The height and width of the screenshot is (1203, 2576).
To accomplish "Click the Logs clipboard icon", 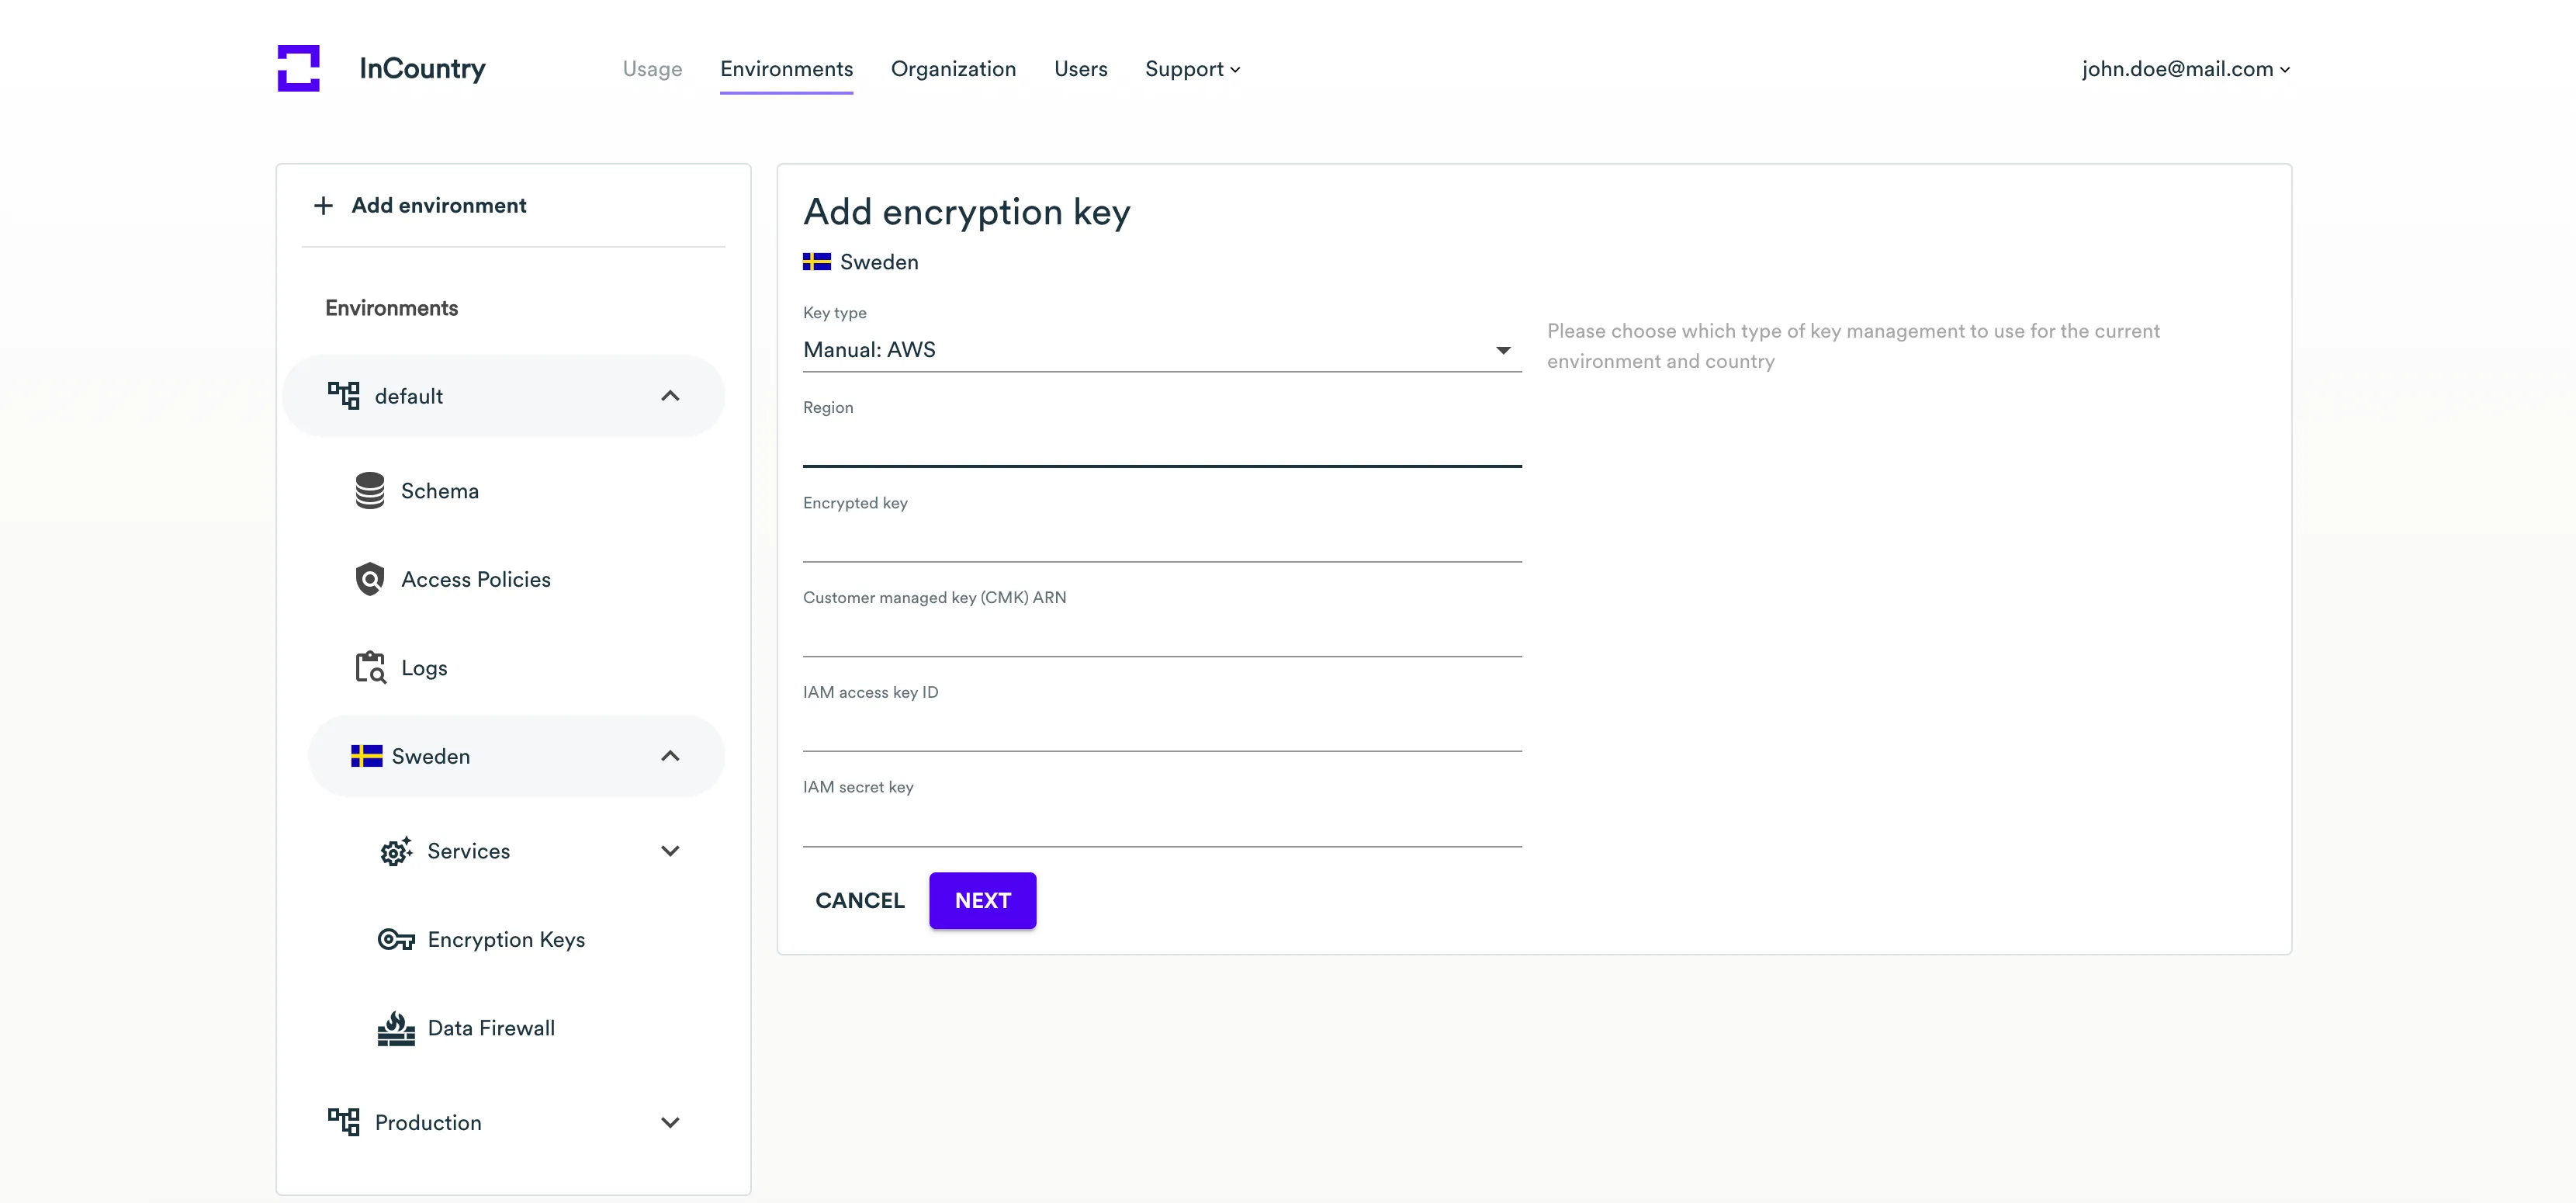I will tap(370, 667).
